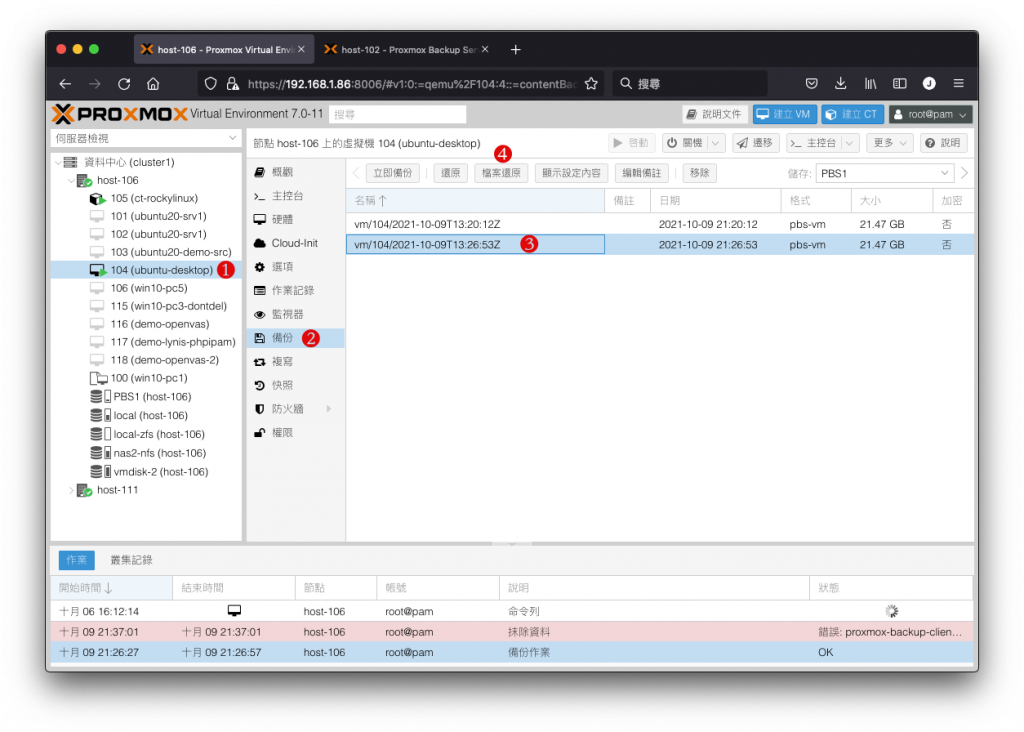Open the 關機 shutdown dropdown arrow
1024x732 pixels.
pyautogui.click(x=716, y=143)
